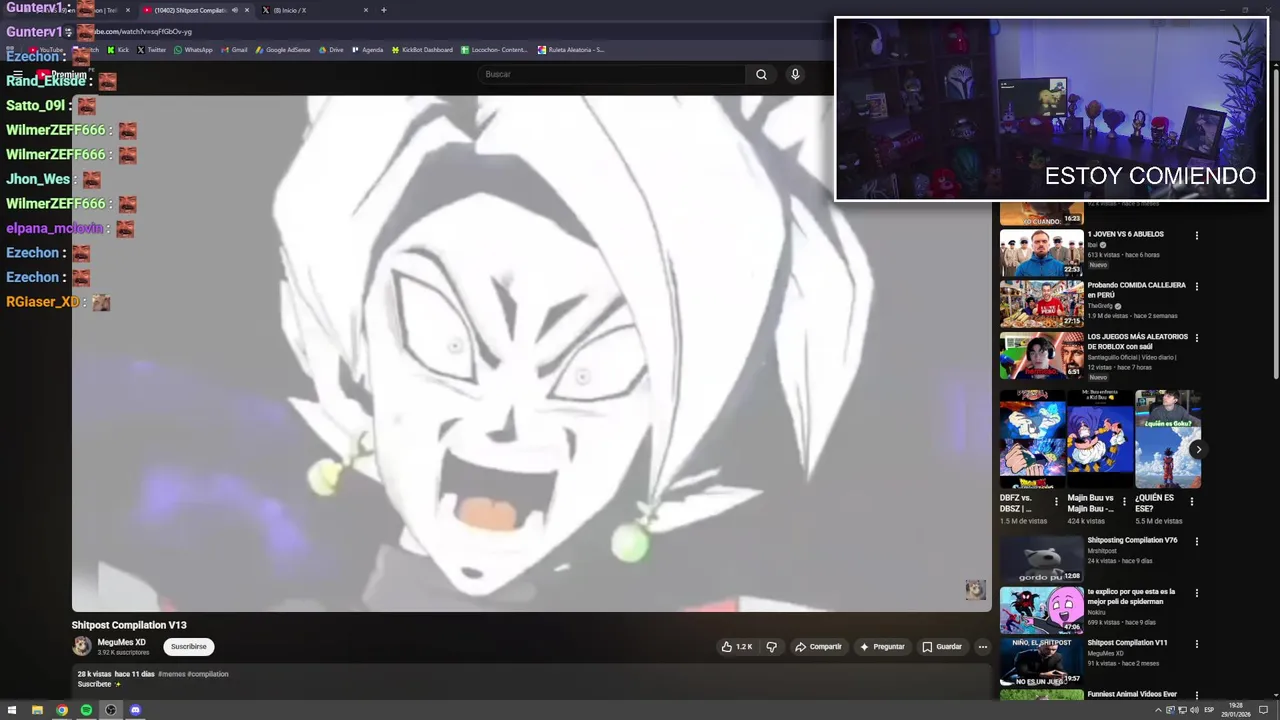1280x720 pixels.
Task: Open the taskbar clock and date
Action: 1236,710
